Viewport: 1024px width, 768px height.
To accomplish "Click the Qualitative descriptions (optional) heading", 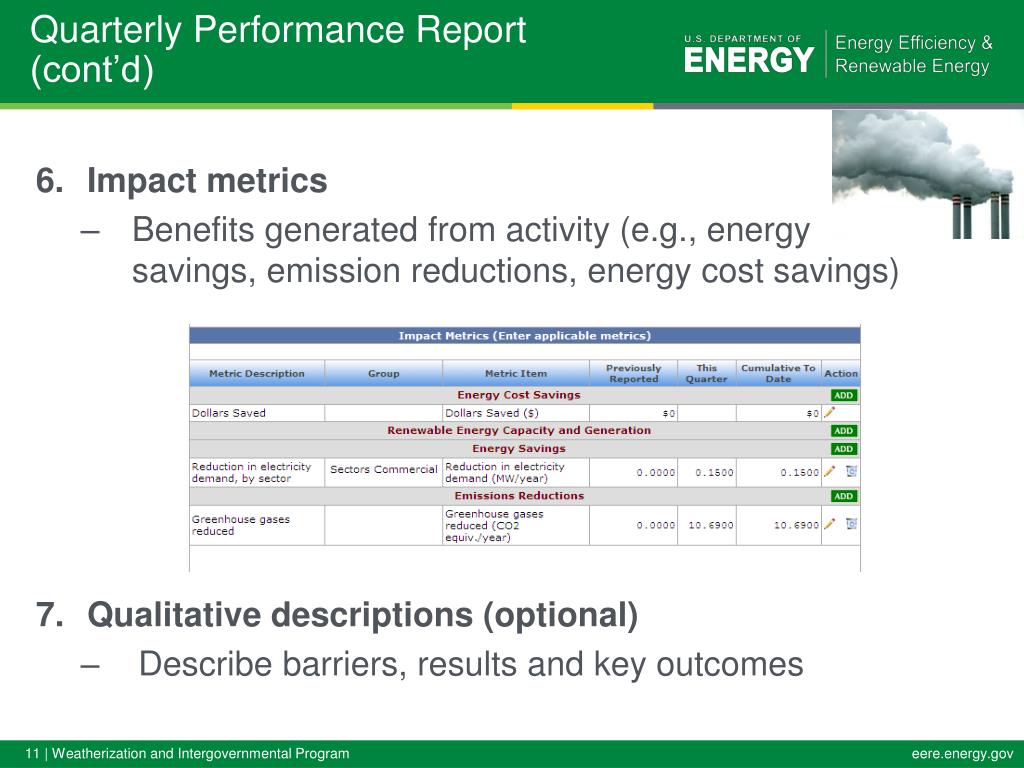I will click(x=362, y=615).
